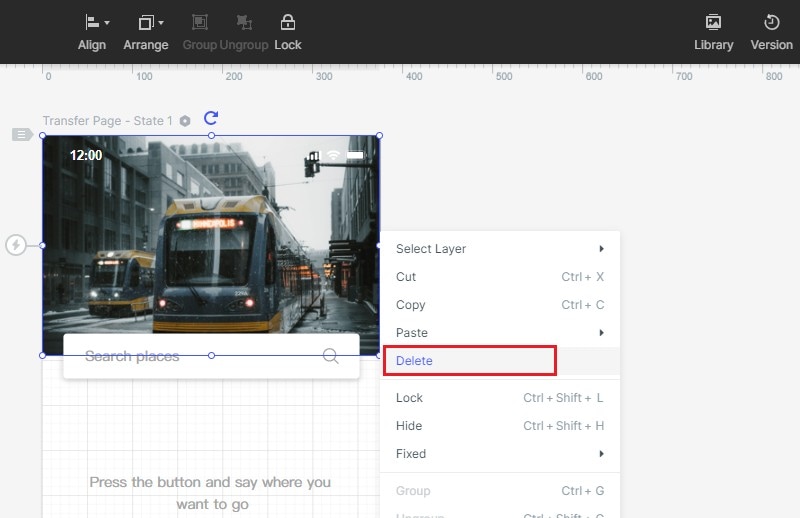Image resolution: width=800 pixels, height=518 pixels.
Task: Choose Lock from context menu
Action: pyautogui.click(x=500, y=398)
